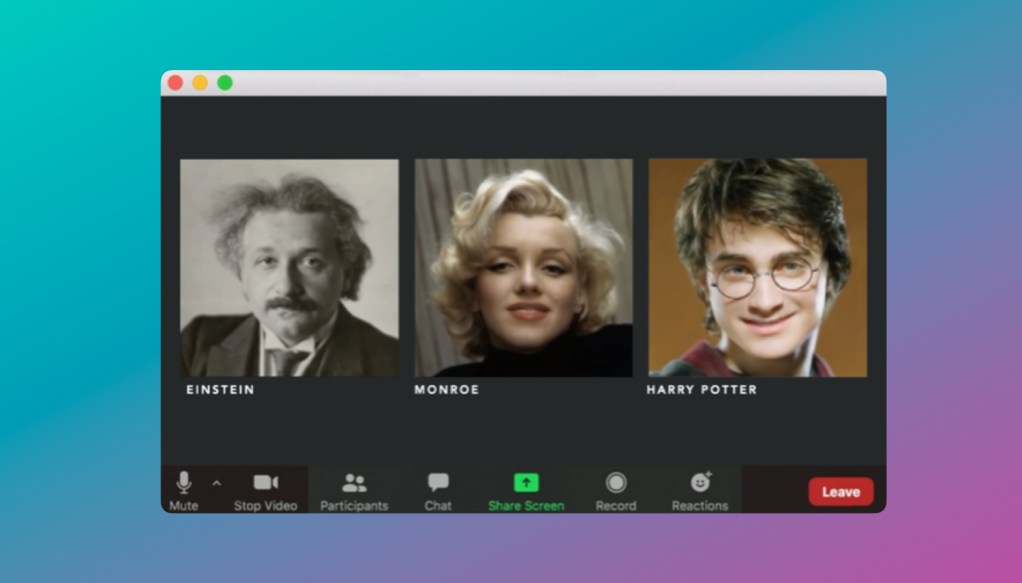Click the 'Share Screen' text label
The height and width of the screenshot is (583, 1022).
526,506
